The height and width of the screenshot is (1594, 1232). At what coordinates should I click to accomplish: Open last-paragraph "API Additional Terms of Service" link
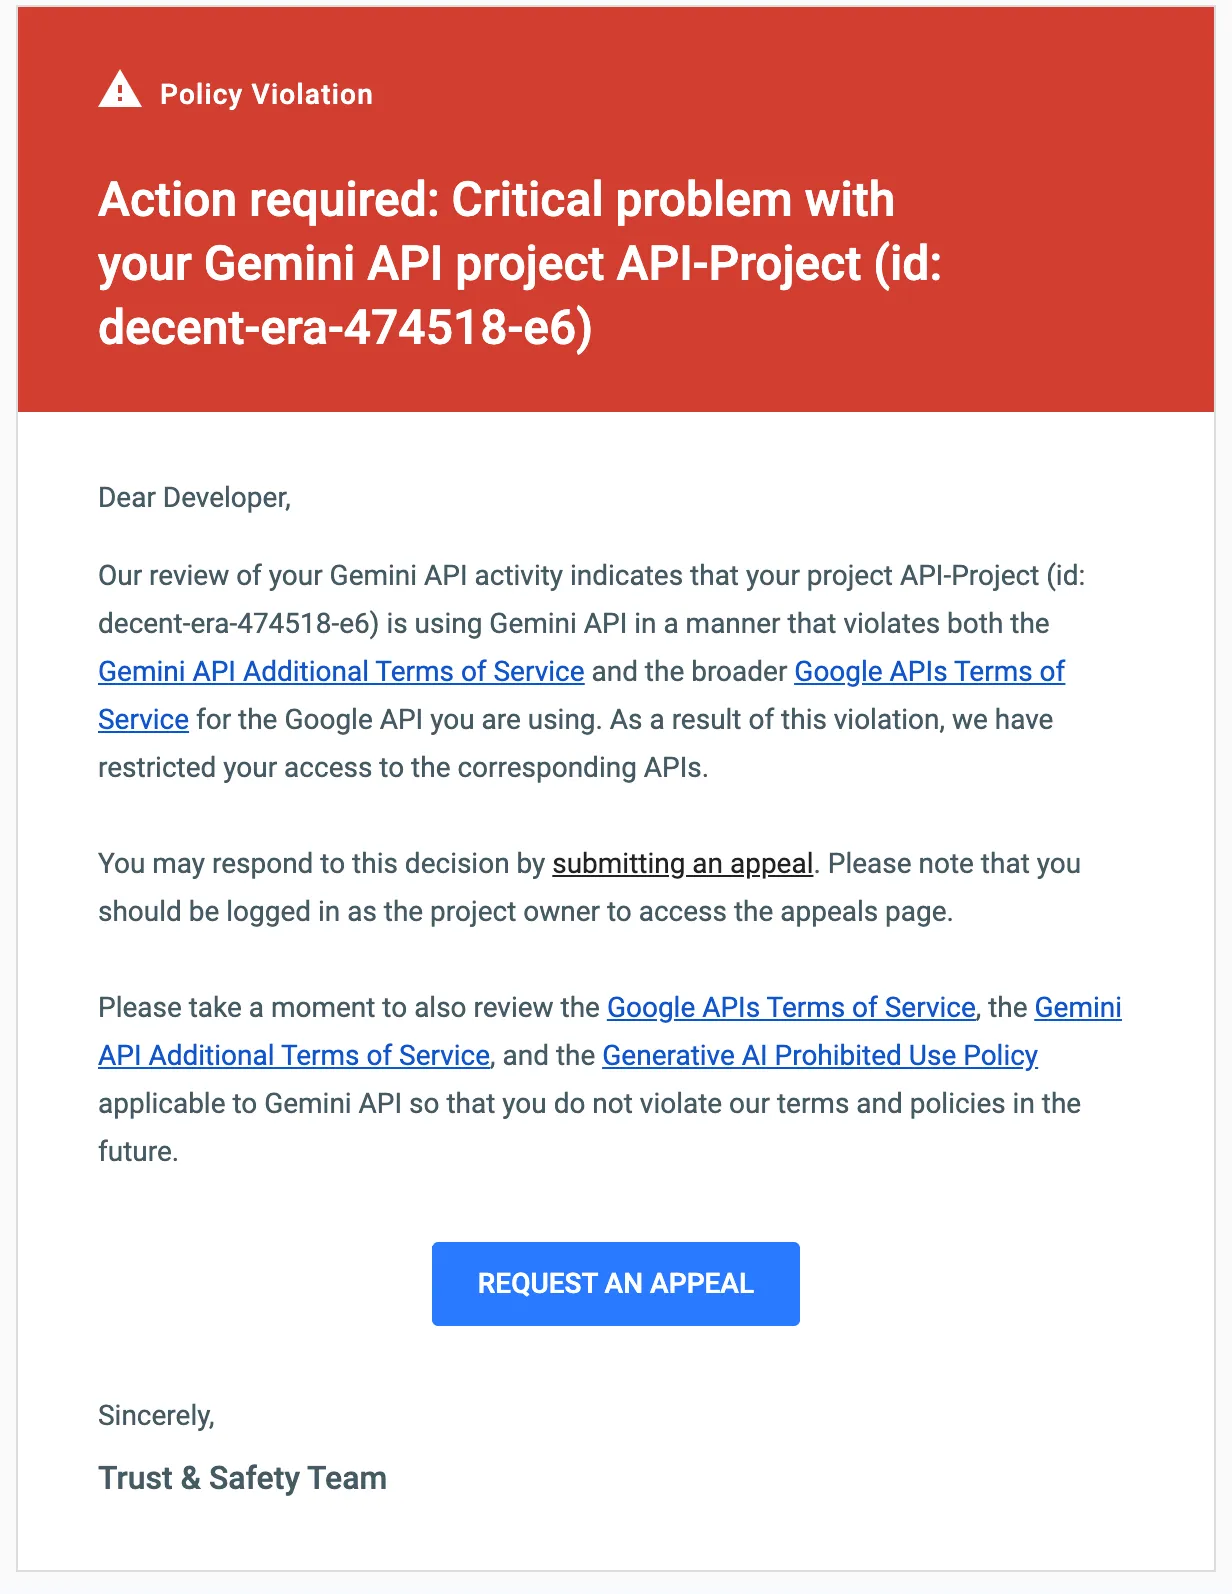[x=294, y=1055]
